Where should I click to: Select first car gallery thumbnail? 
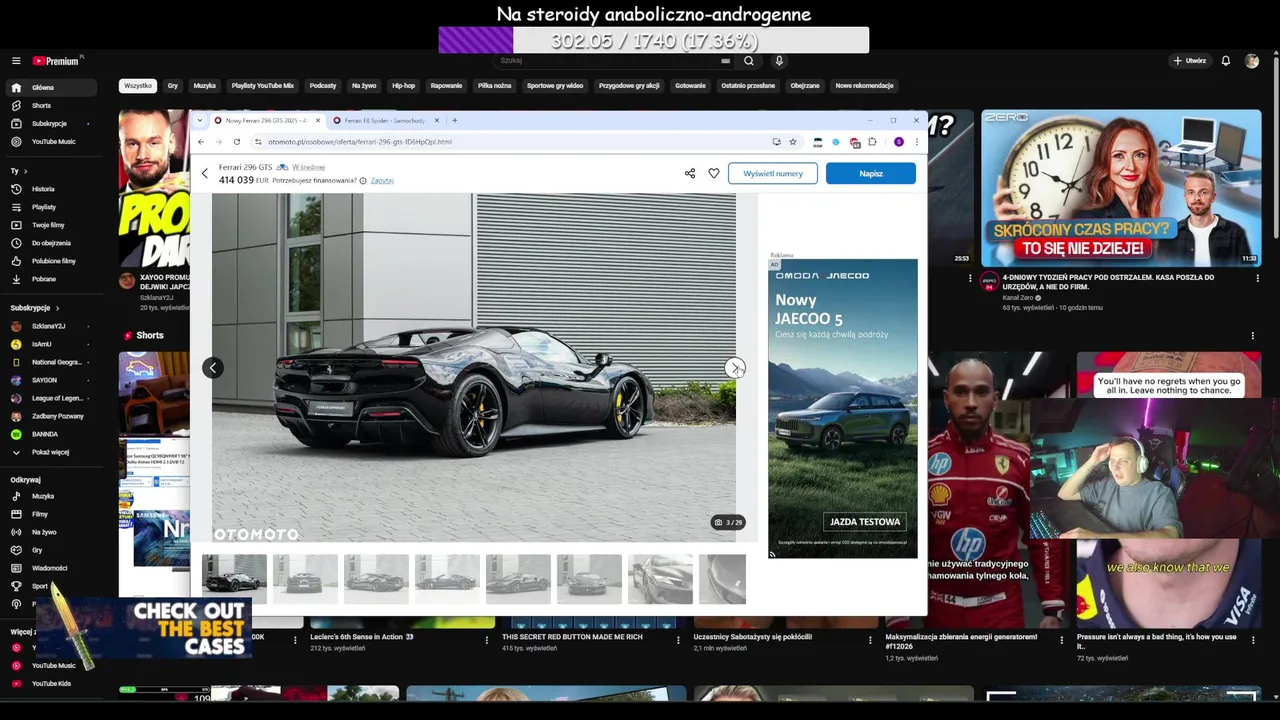point(234,579)
